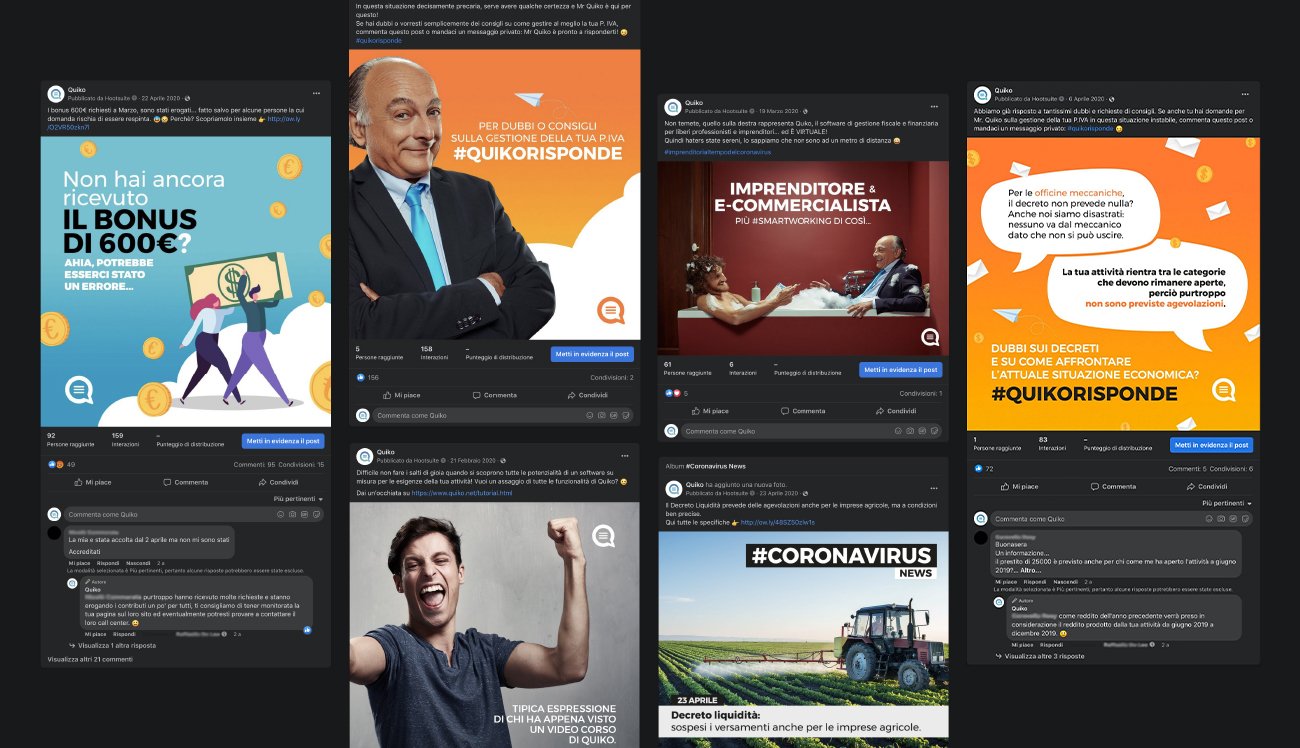Boost the 6 Aprile decreti post with Metti in evidenza
1300x748 pixels.
tap(1211, 445)
